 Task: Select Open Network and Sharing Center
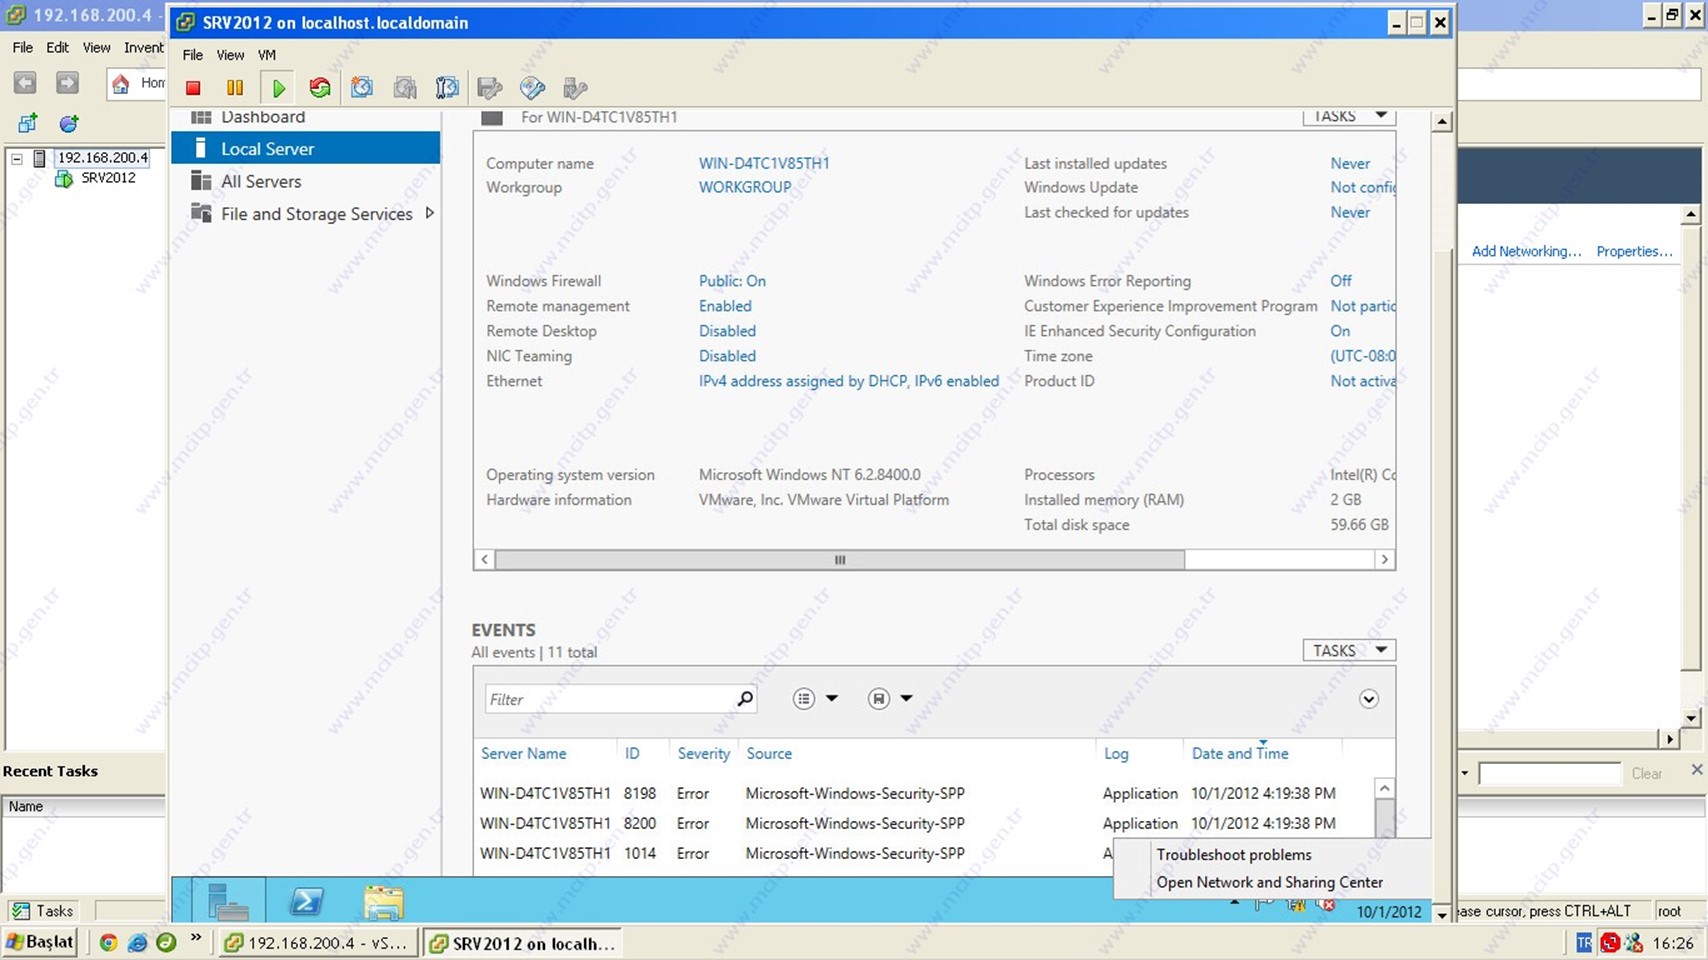point(1270,882)
